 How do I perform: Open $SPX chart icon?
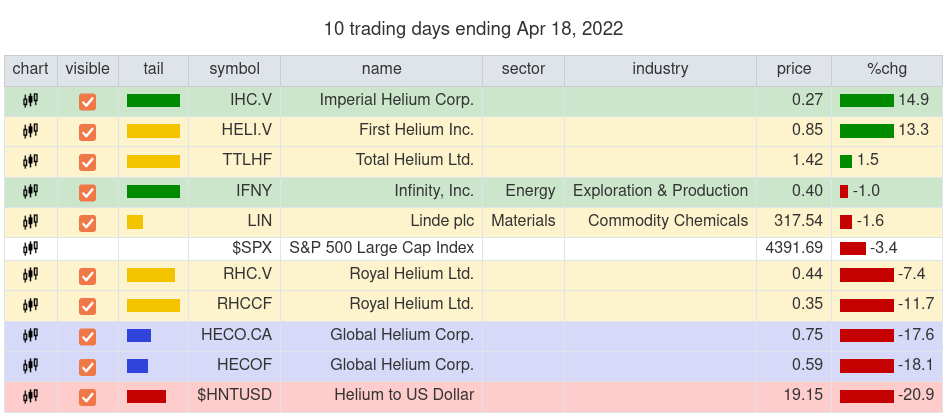tap(31, 248)
